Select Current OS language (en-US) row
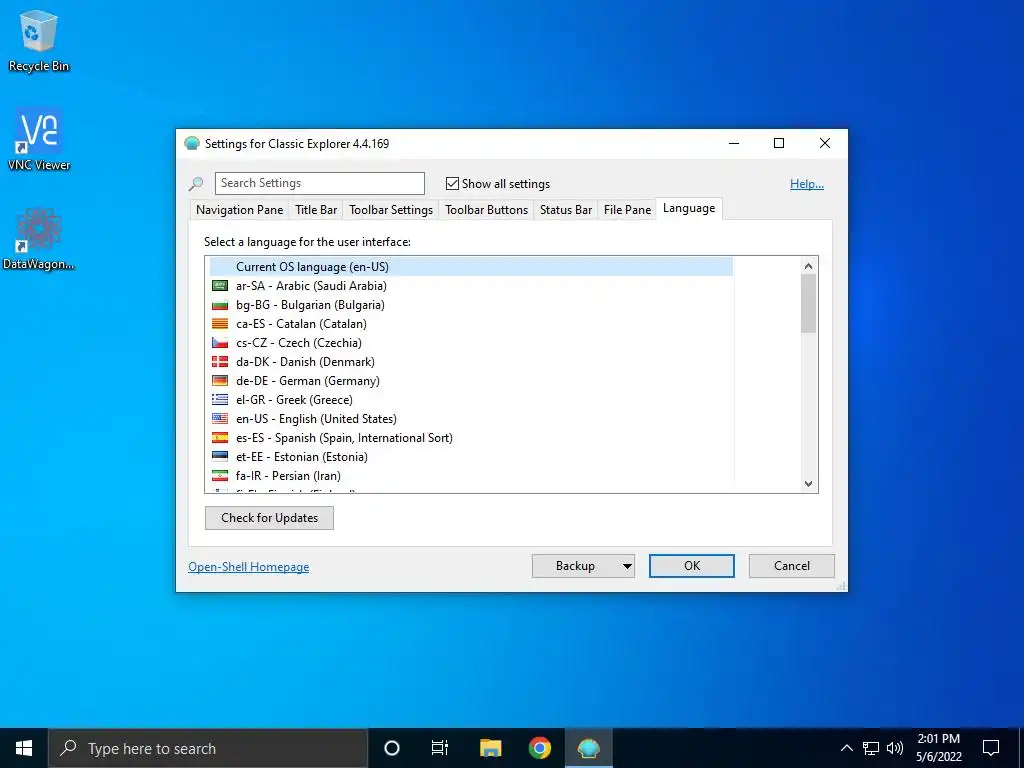The height and width of the screenshot is (768, 1024). tap(471, 267)
